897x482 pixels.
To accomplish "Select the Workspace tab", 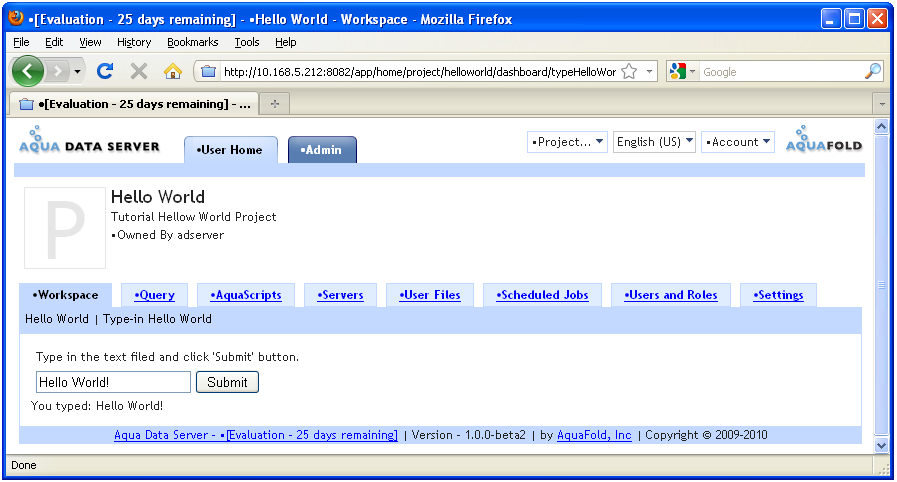I will [65, 295].
